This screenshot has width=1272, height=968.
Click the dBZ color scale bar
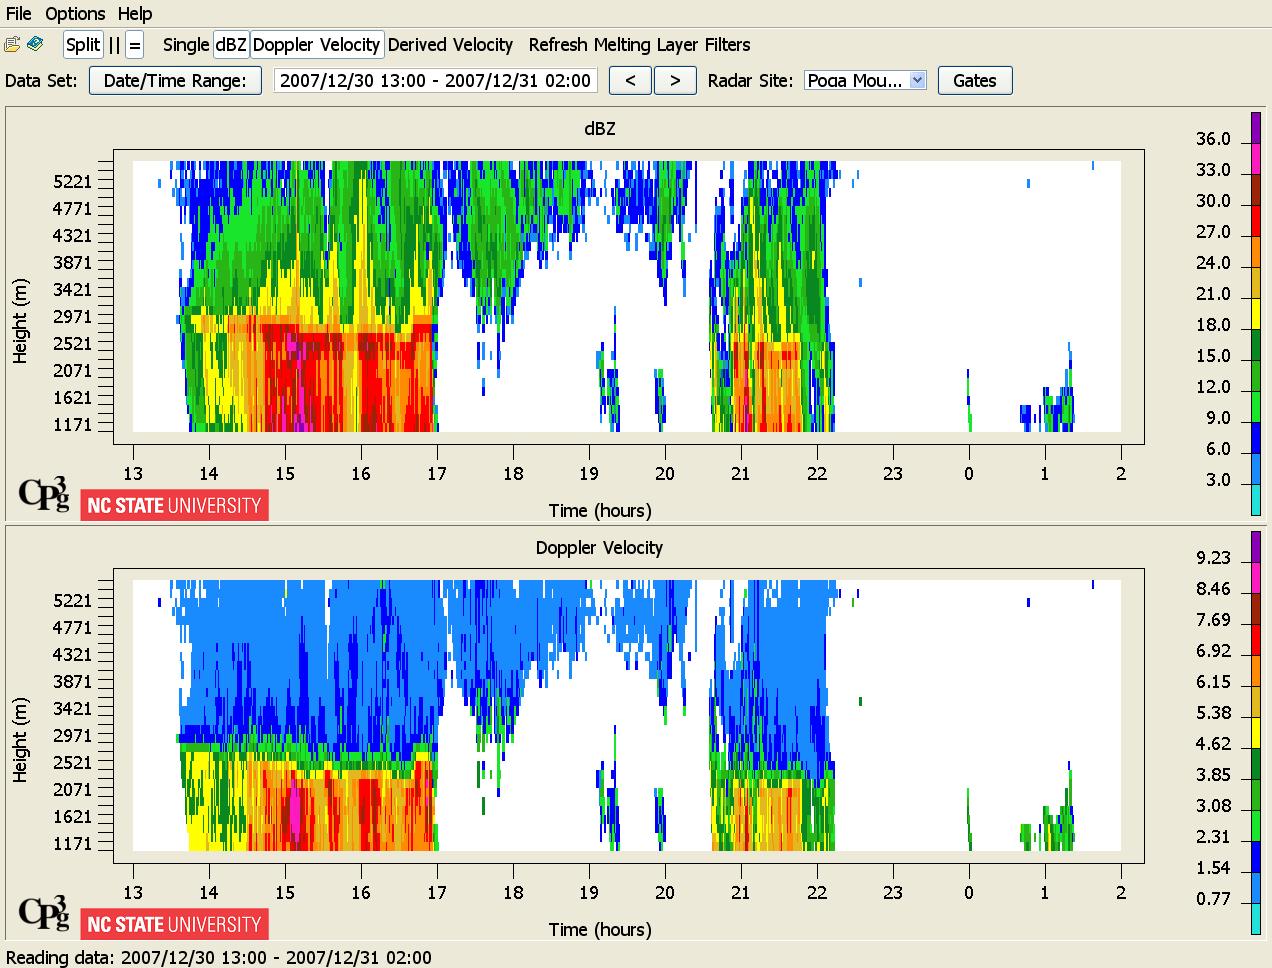1256,314
